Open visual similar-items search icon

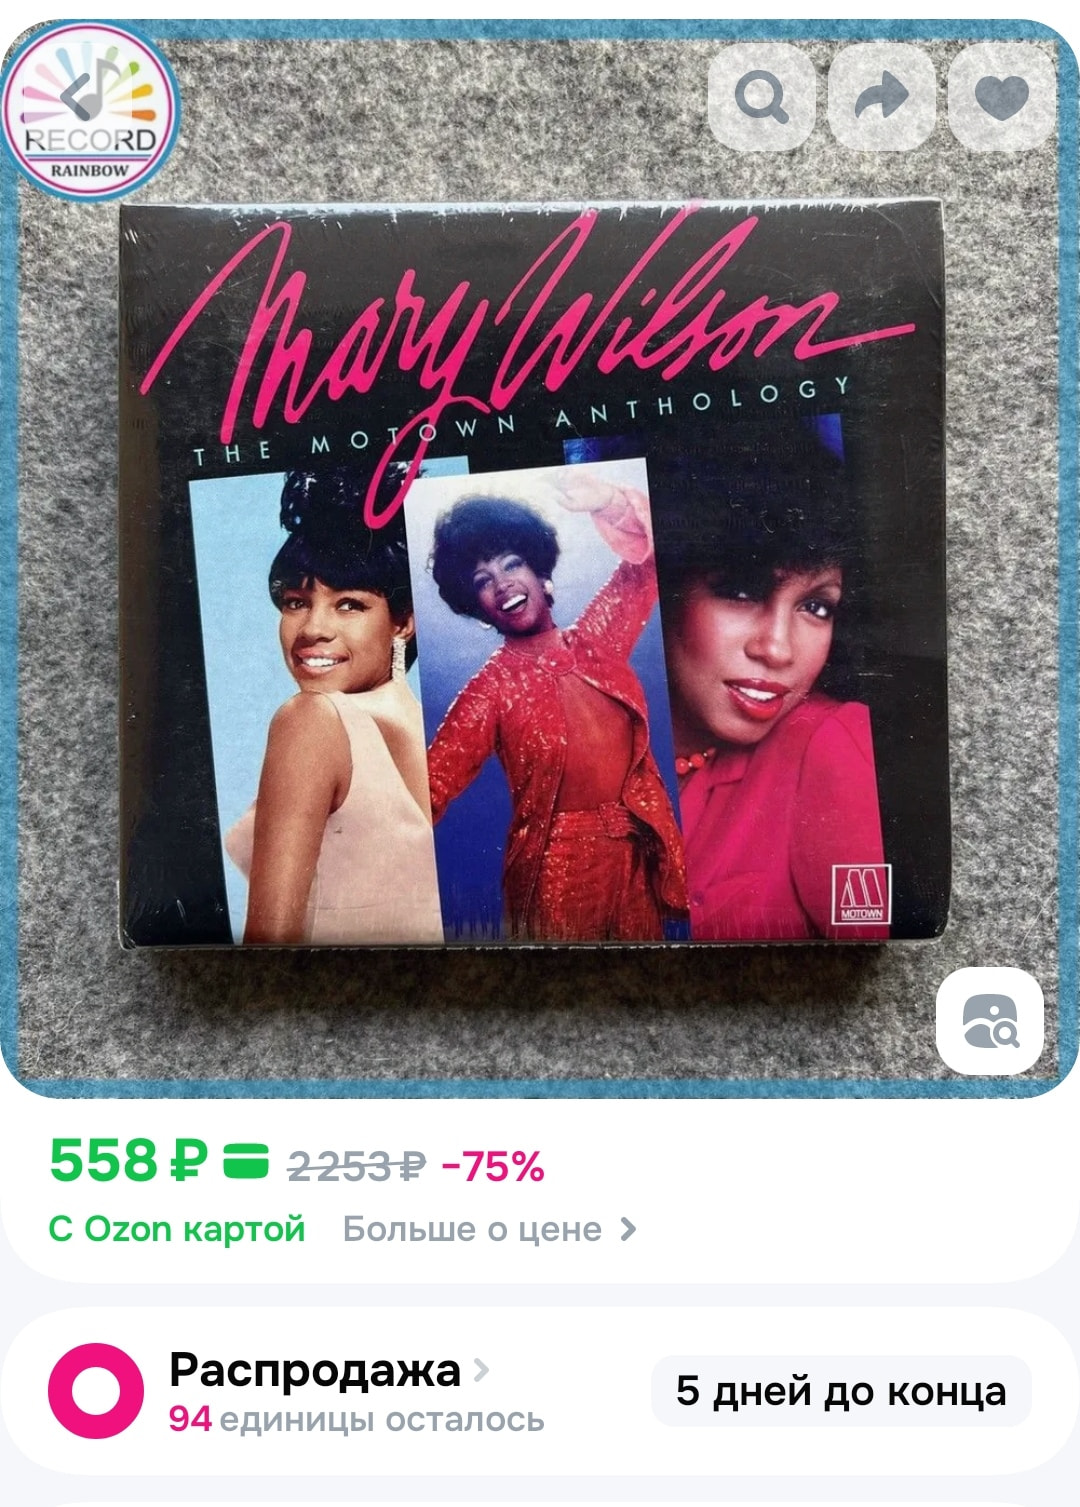click(989, 1020)
